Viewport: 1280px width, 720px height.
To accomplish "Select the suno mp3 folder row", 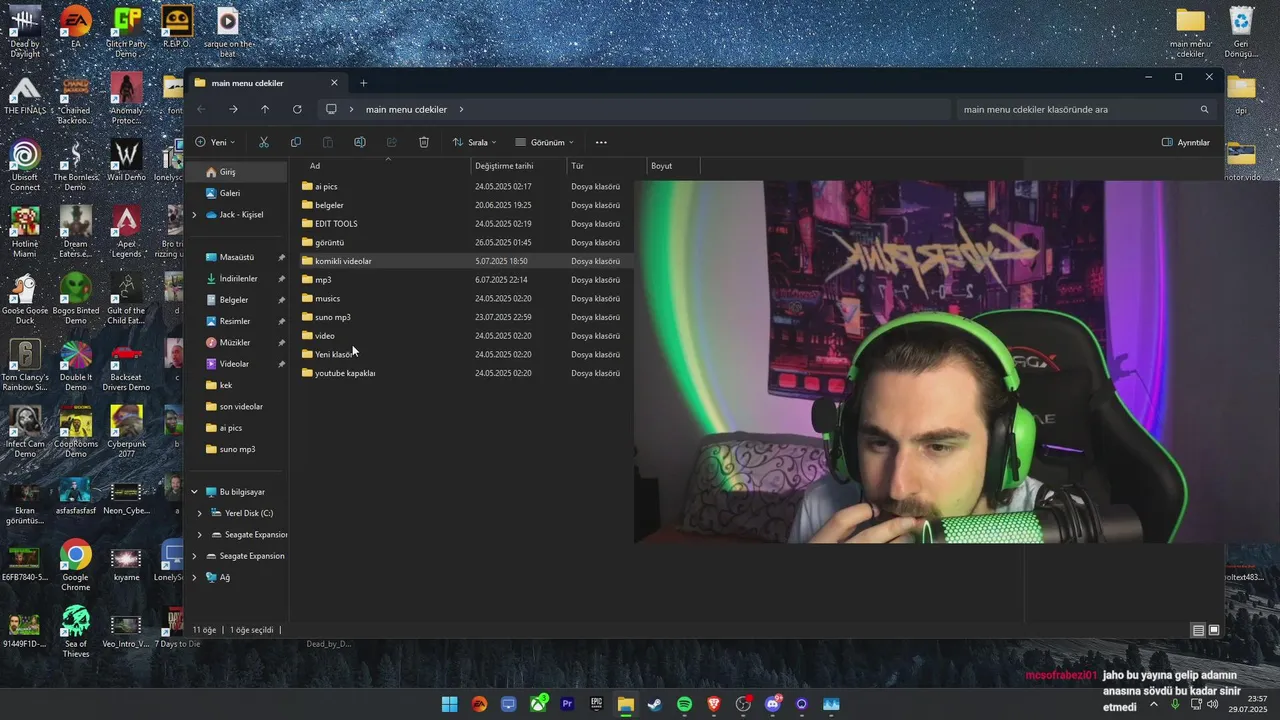I will point(465,317).
